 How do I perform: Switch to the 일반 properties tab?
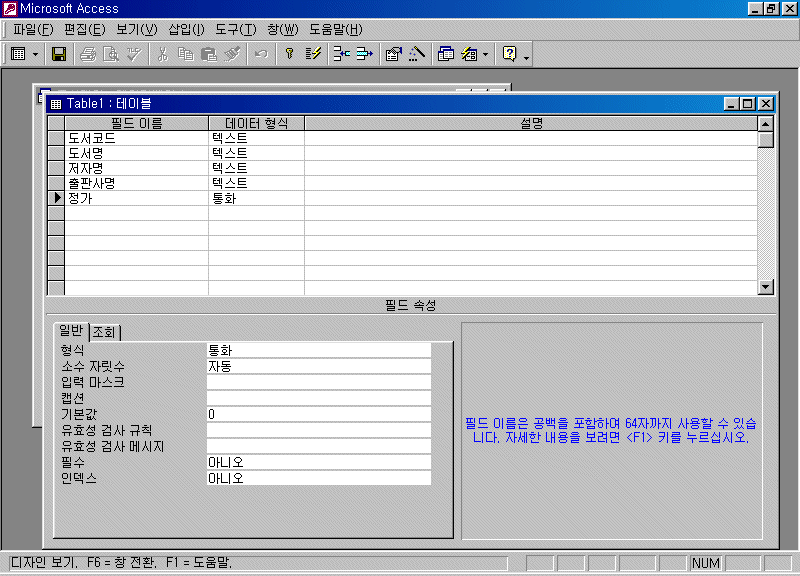tap(71, 331)
